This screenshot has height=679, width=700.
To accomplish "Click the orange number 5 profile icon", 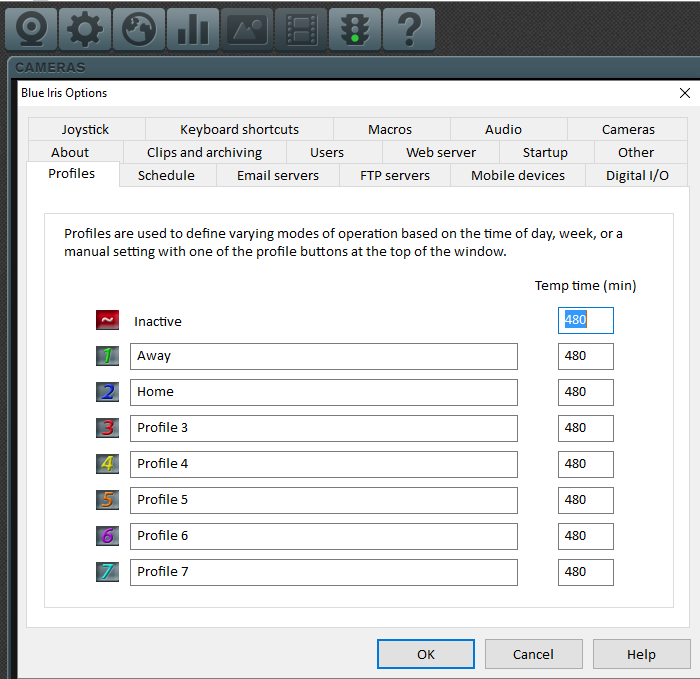I will tap(107, 500).
